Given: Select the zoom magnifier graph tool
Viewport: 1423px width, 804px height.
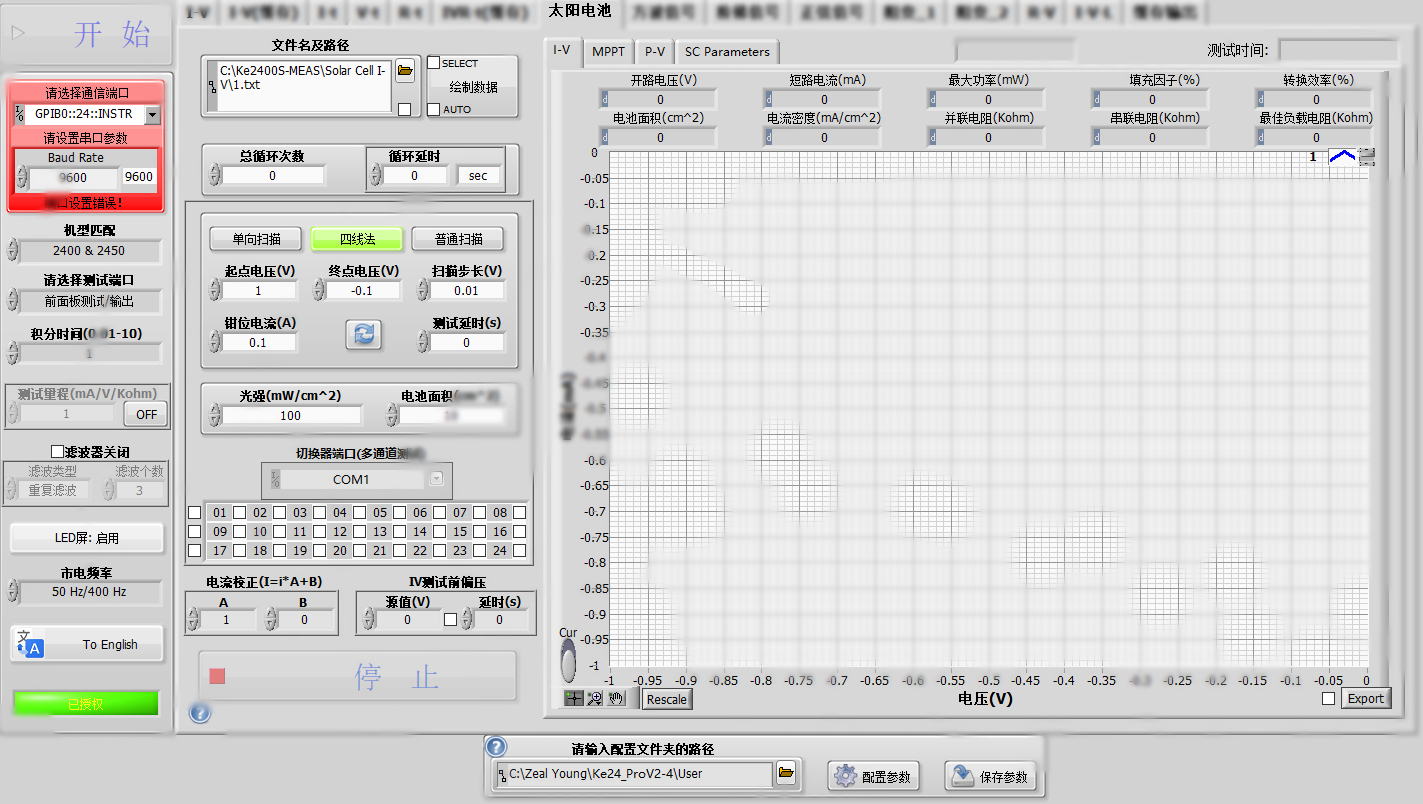Looking at the screenshot, I should click(595, 698).
